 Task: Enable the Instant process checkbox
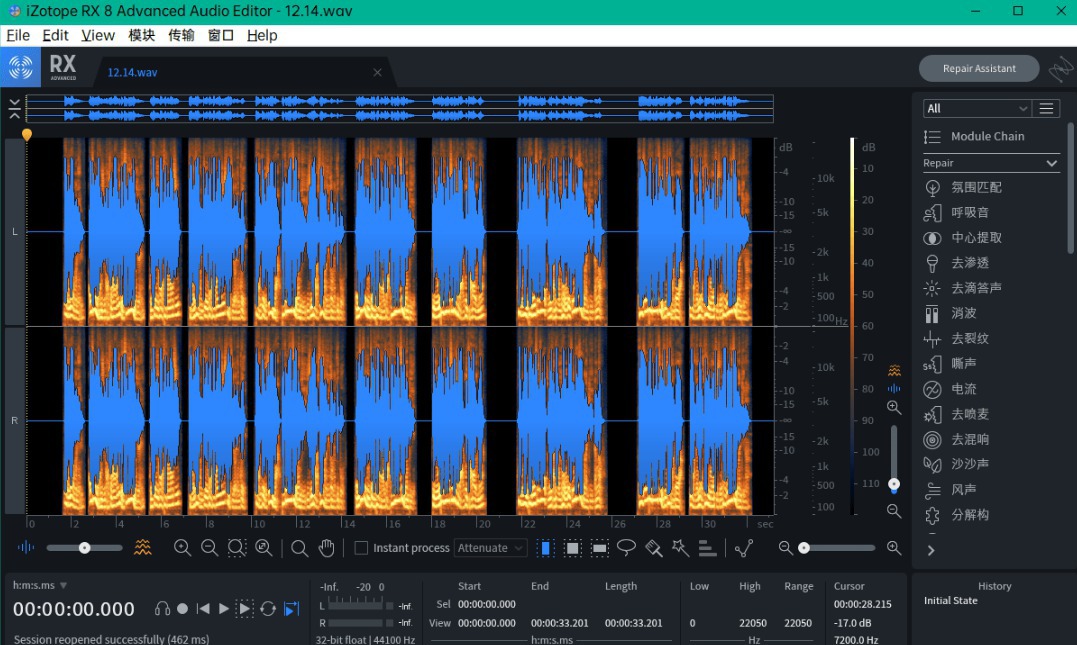click(x=361, y=548)
